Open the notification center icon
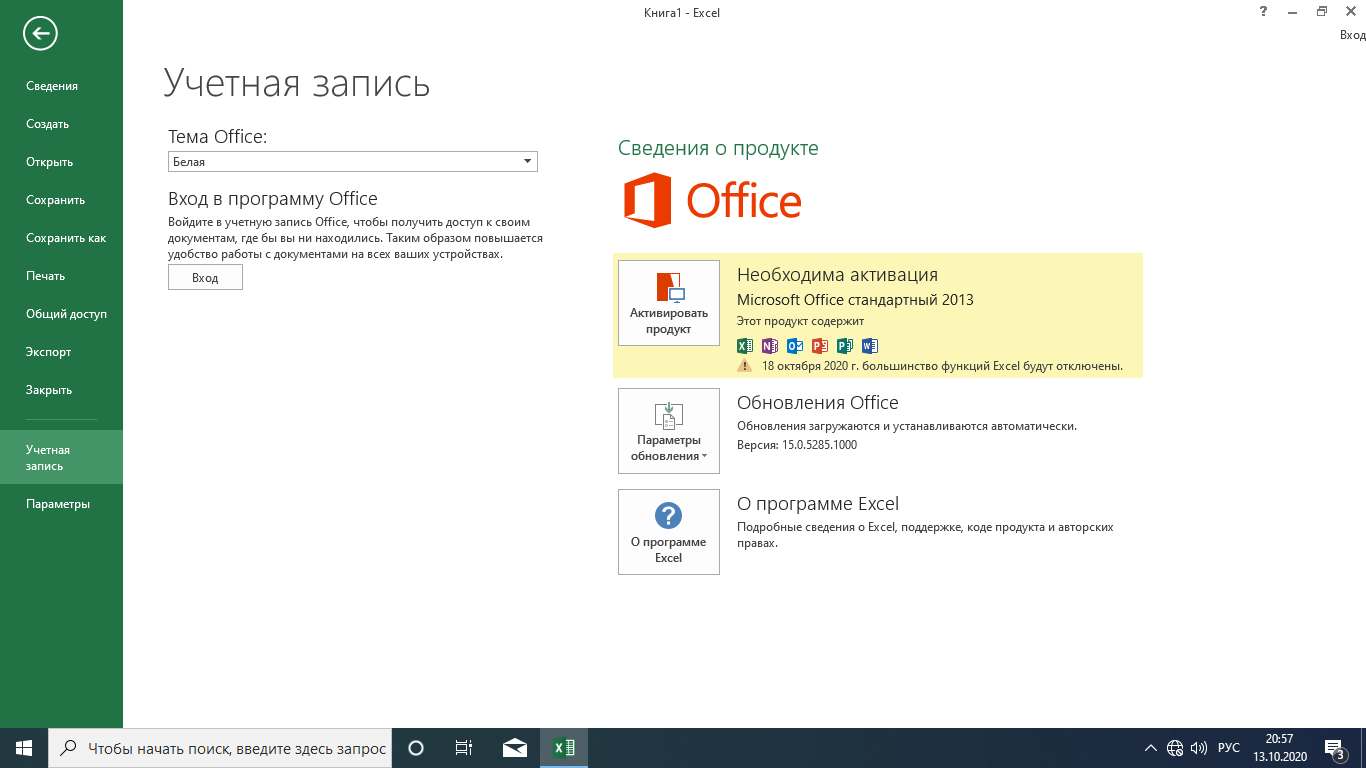 point(1334,748)
